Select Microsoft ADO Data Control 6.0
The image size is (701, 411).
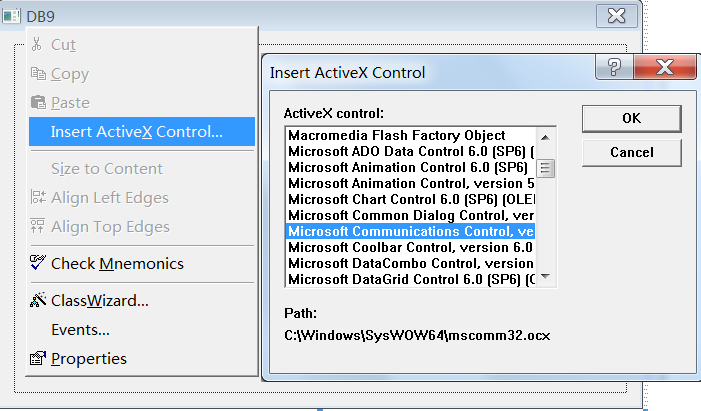410,151
